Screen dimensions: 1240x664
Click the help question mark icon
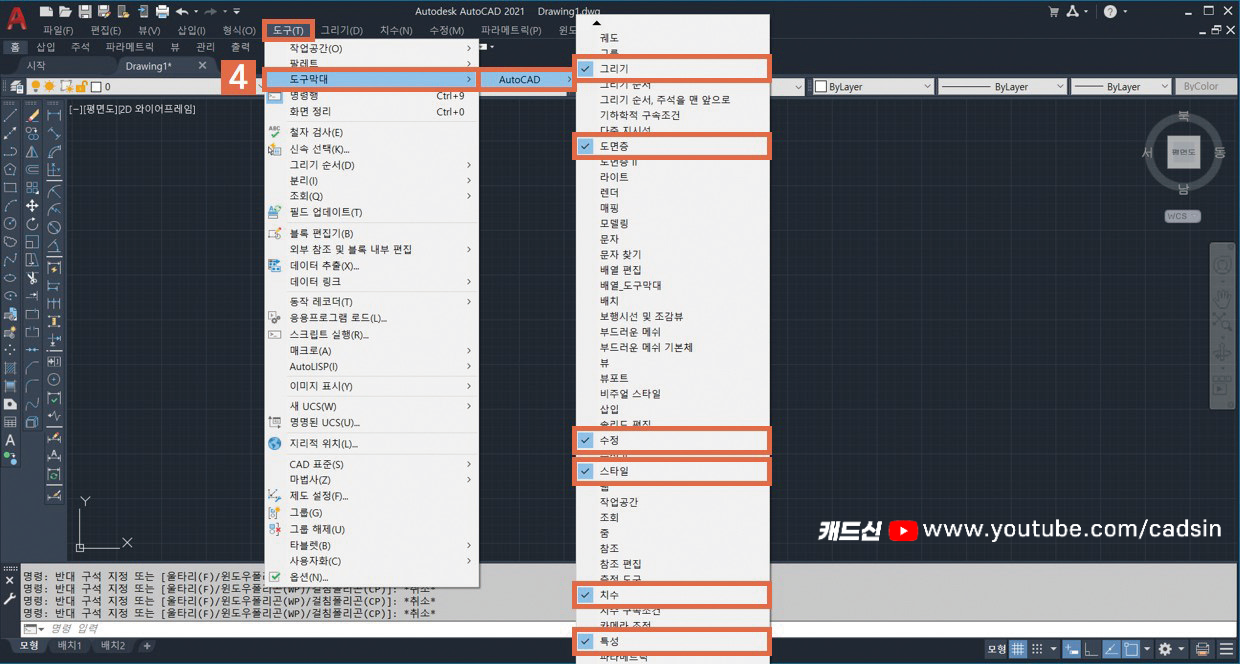[1109, 11]
